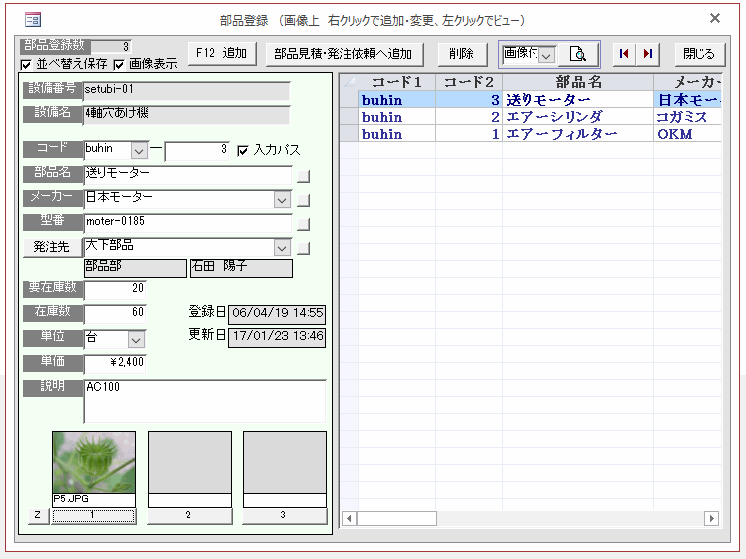Open the 単位 dropdown
The image size is (746, 559).
pos(136,340)
